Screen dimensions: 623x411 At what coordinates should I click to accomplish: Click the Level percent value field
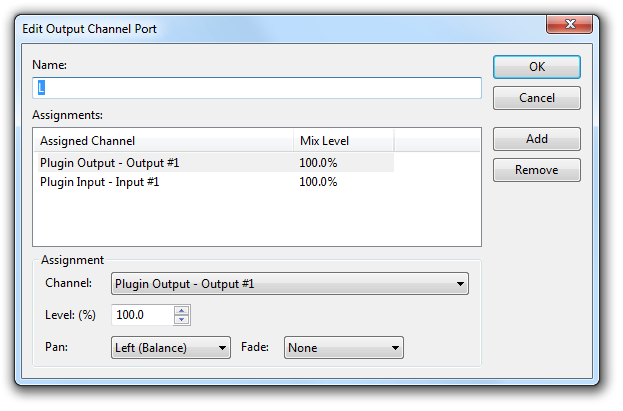(x=143, y=315)
